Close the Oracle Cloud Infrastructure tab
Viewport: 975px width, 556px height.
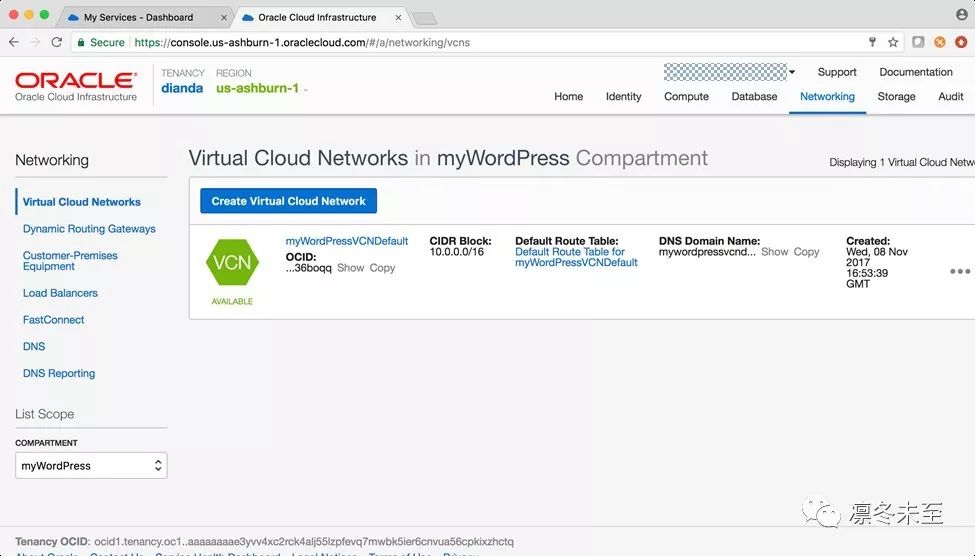pos(398,17)
